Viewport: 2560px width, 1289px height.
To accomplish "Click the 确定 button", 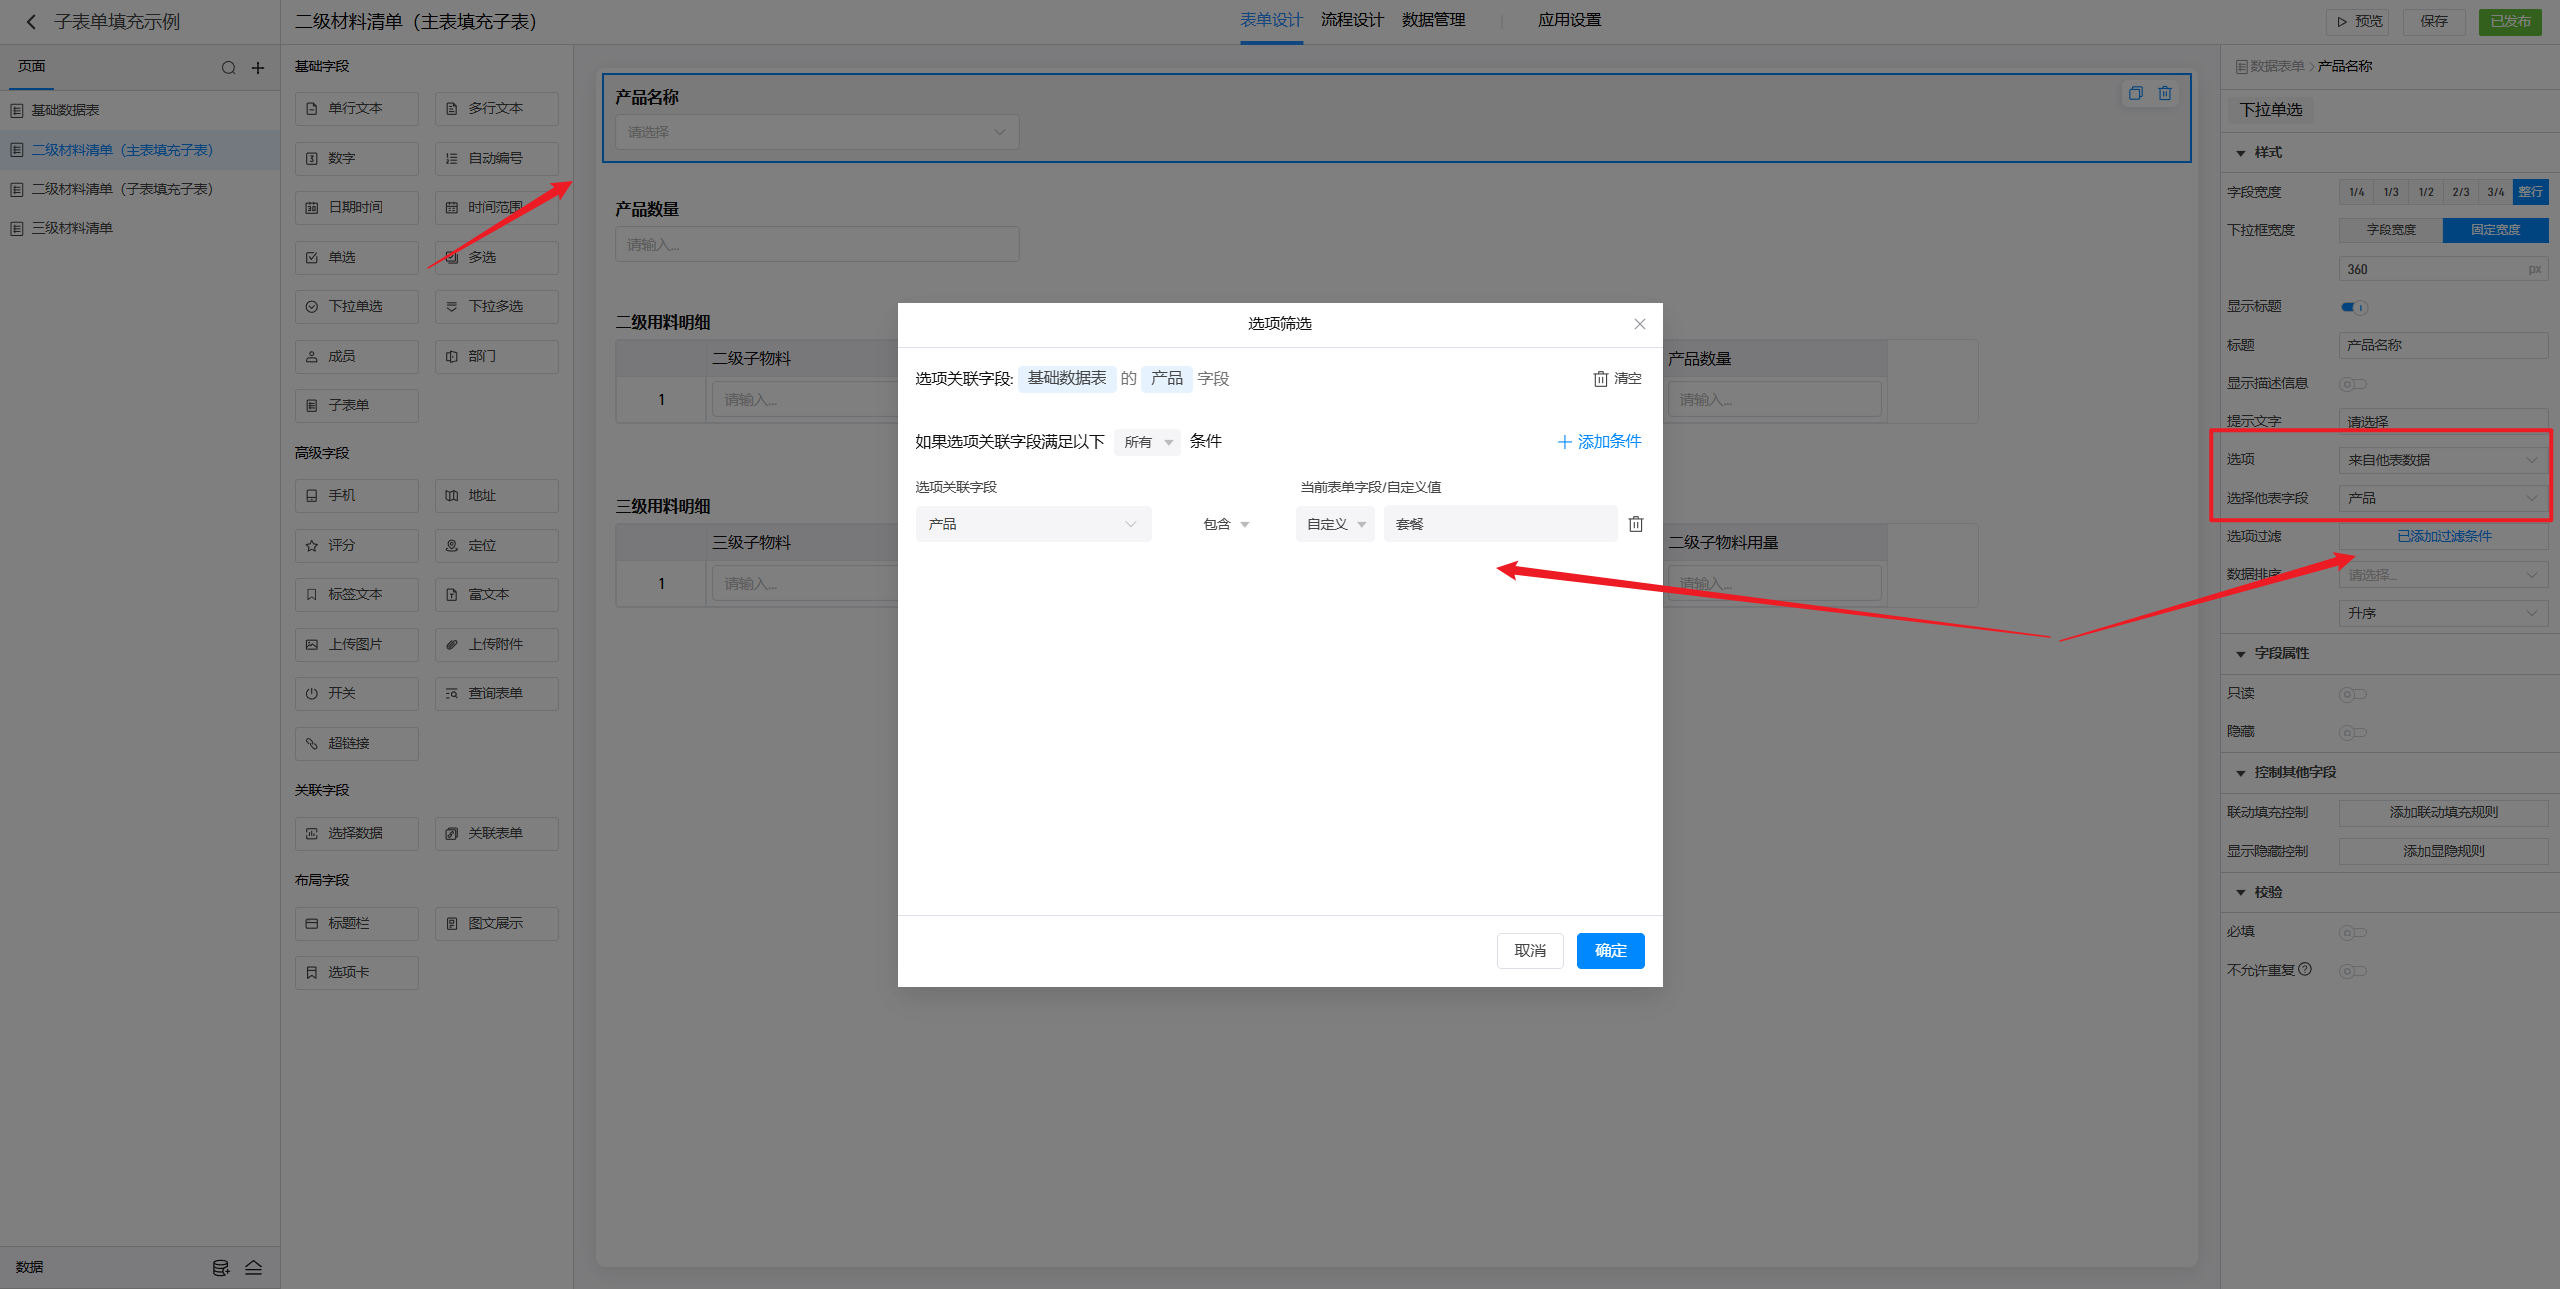I will click(x=1610, y=950).
